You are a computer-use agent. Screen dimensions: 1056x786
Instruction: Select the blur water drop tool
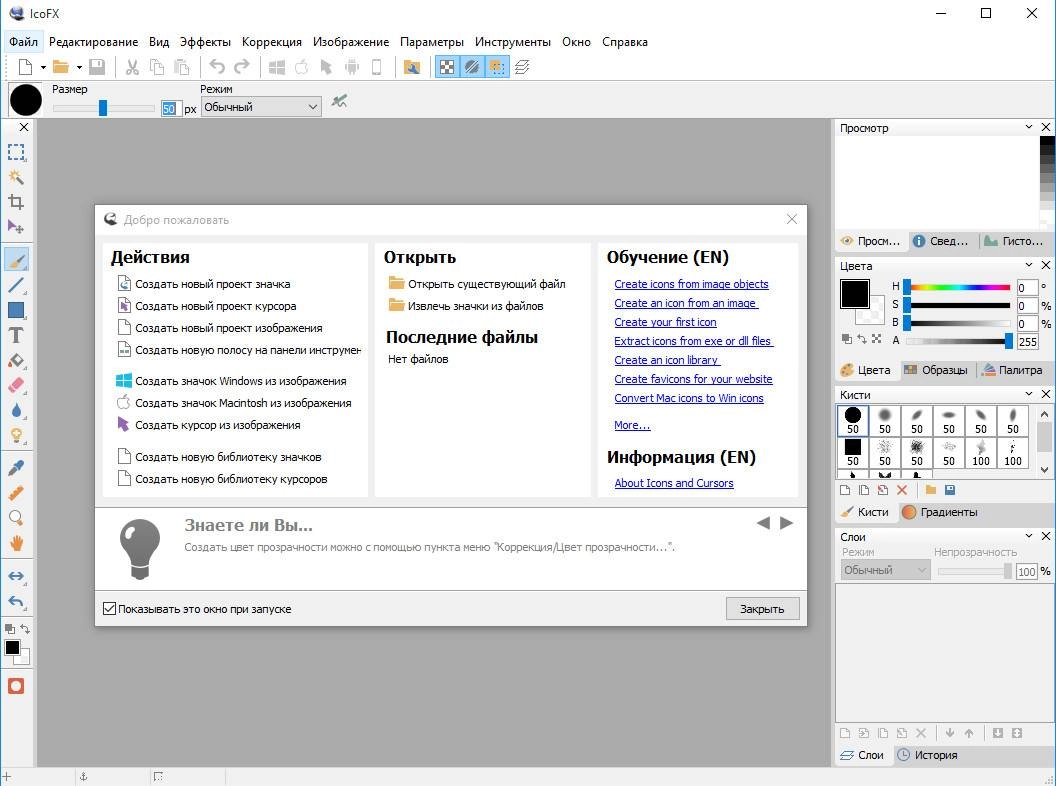[16, 410]
